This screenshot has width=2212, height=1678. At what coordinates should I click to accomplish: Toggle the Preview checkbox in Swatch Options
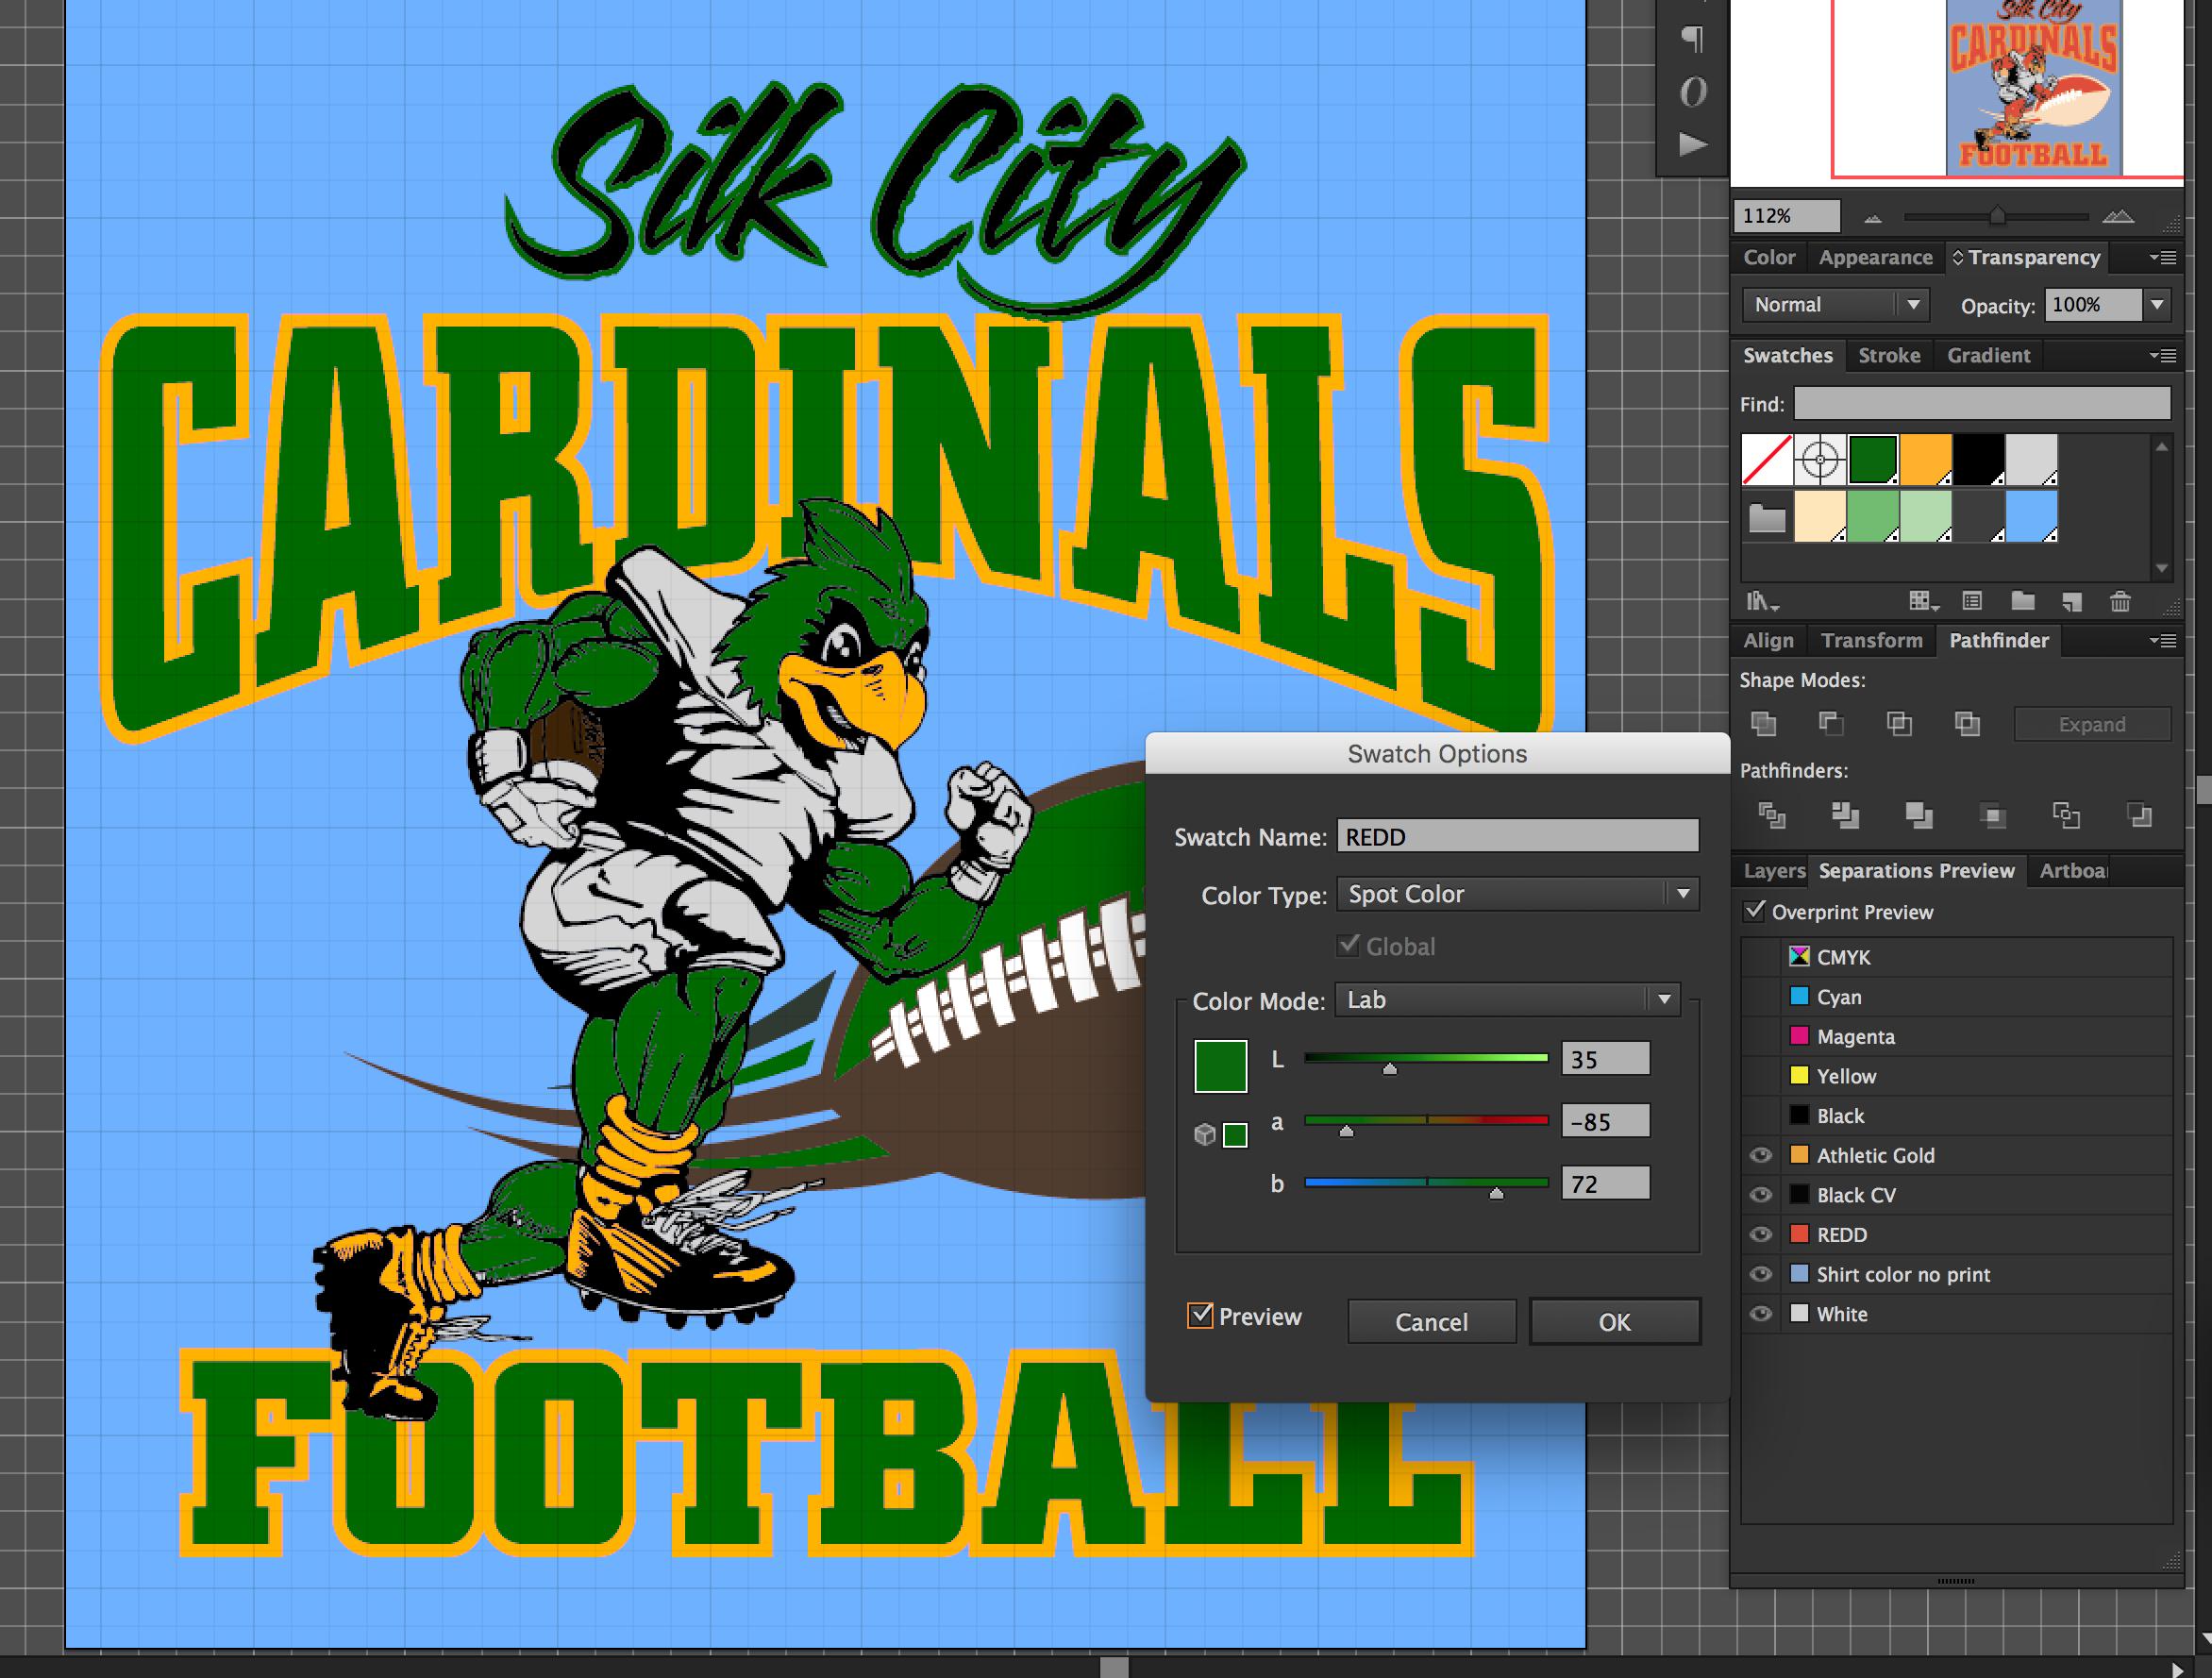[1200, 1315]
